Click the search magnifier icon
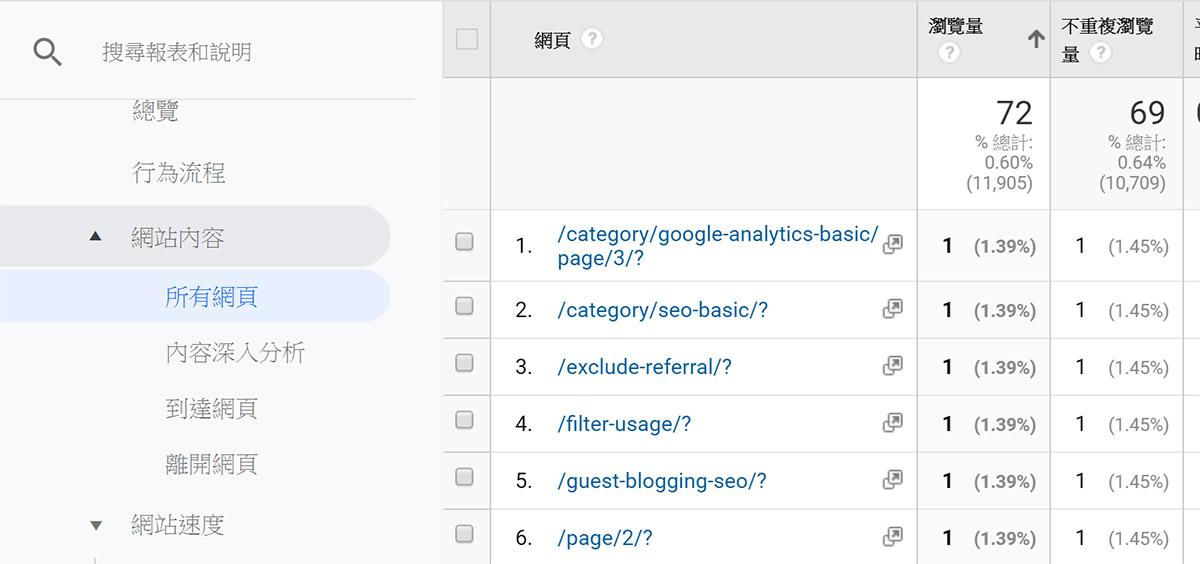This screenshot has height=564, width=1200. point(47,52)
